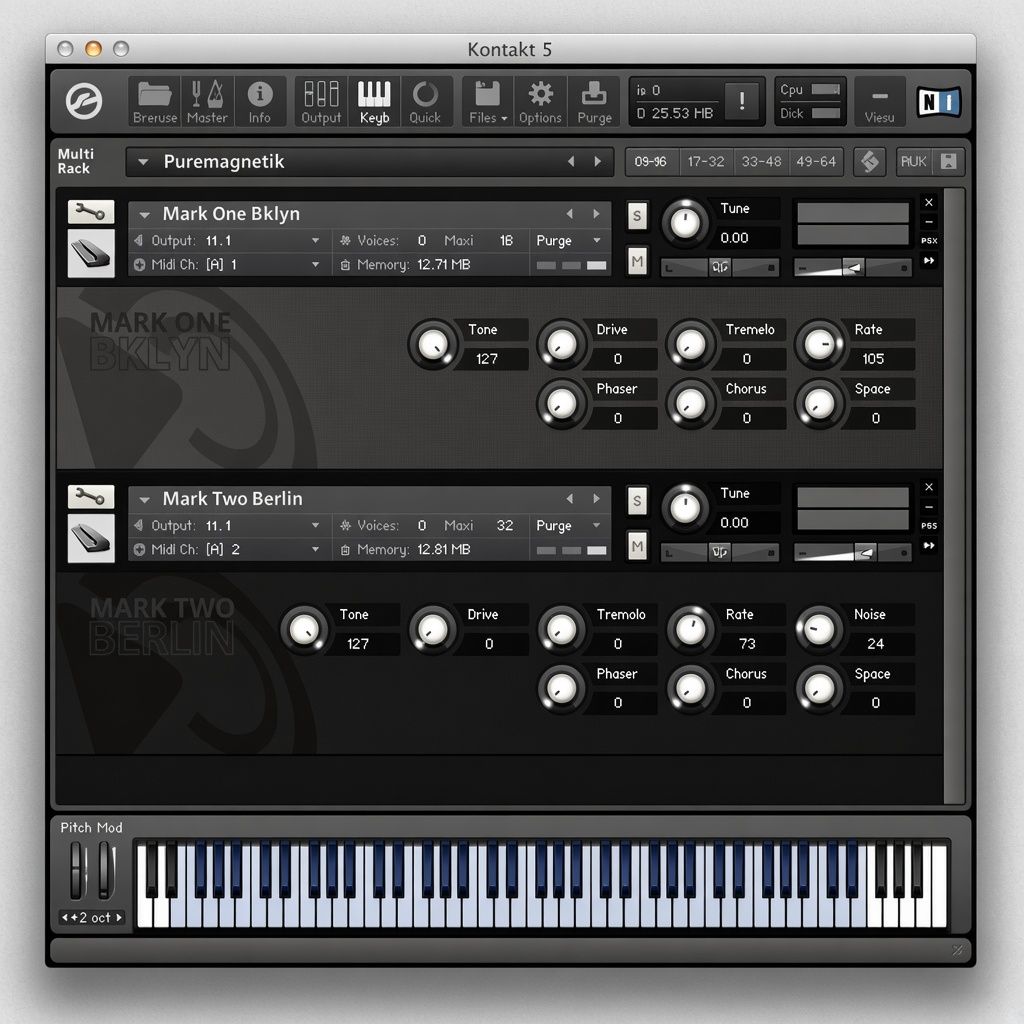Open Mark Two Berlin instrument name dropdown
1024x1024 pixels.
click(x=144, y=500)
